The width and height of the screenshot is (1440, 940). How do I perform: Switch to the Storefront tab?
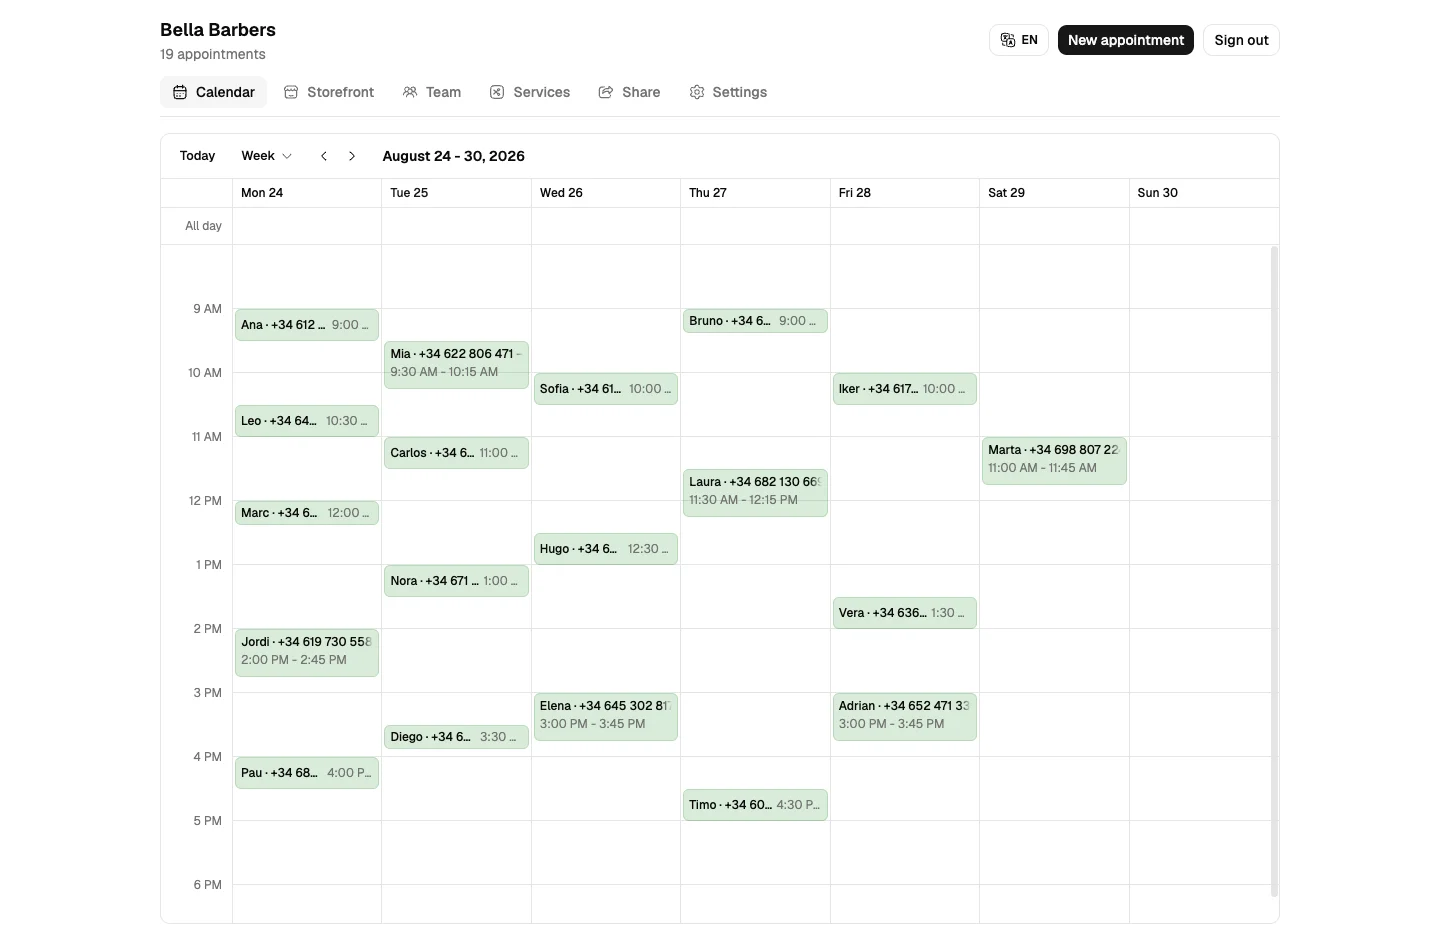[x=329, y=92]
